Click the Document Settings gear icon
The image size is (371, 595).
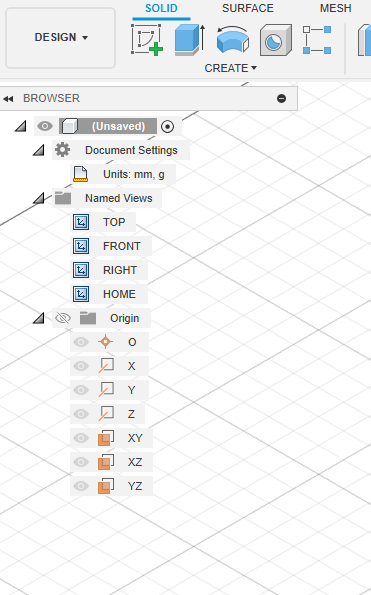pos(62,150)
